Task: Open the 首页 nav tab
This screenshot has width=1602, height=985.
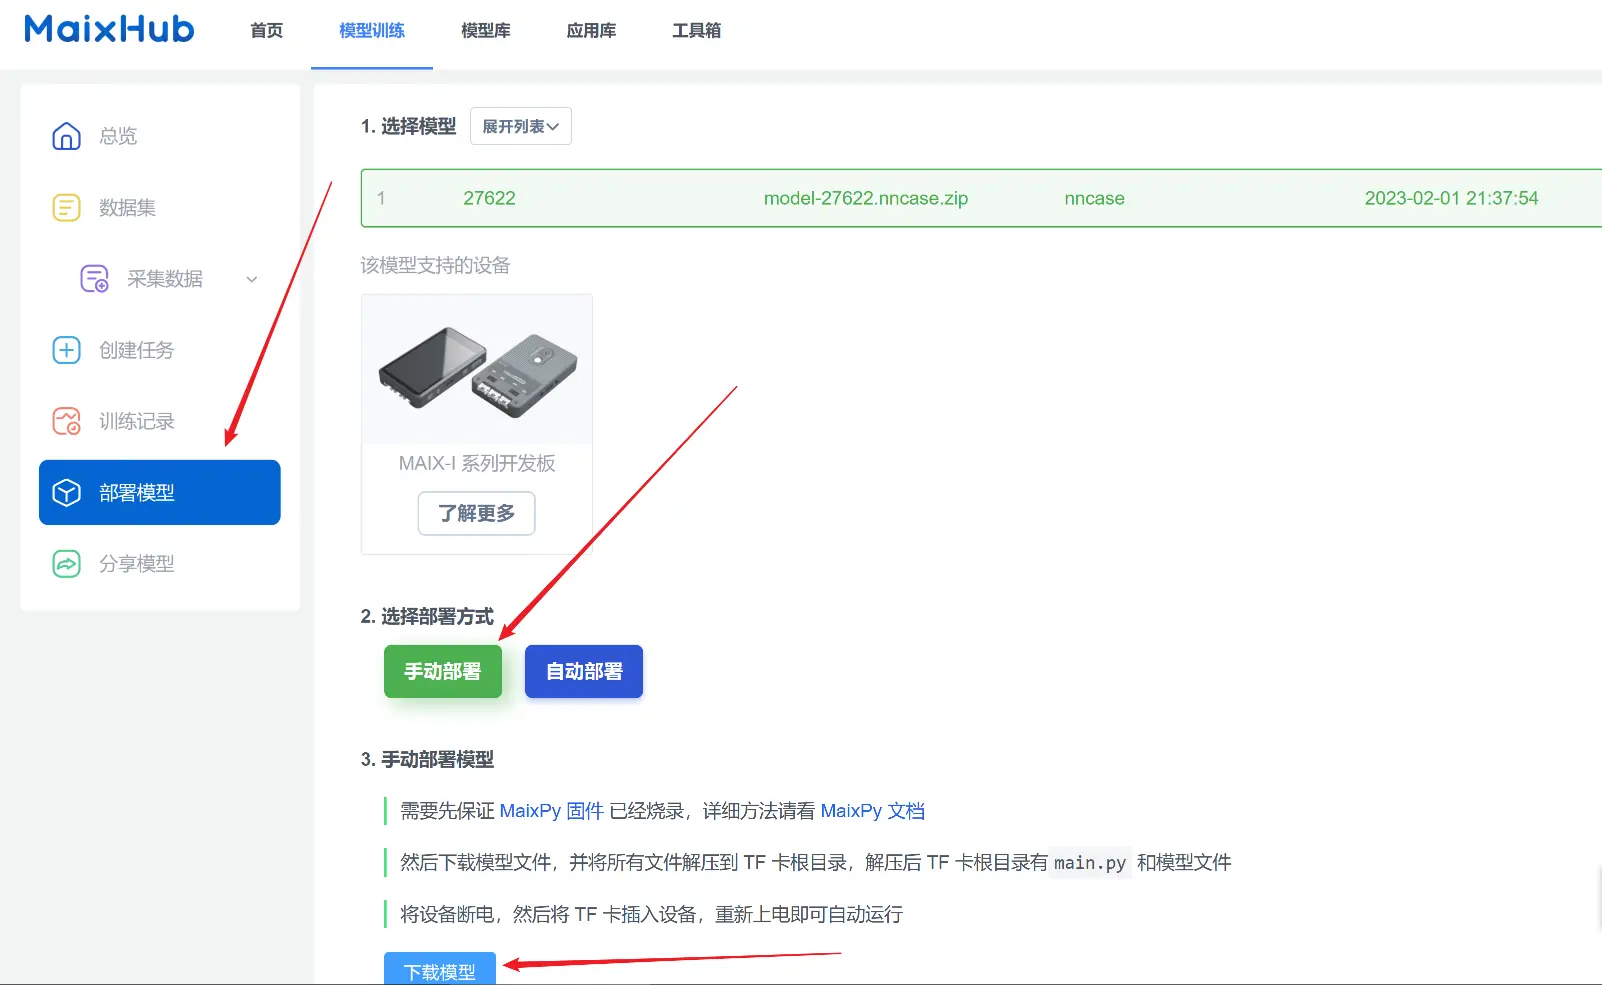Action: [x=266, y=31]
